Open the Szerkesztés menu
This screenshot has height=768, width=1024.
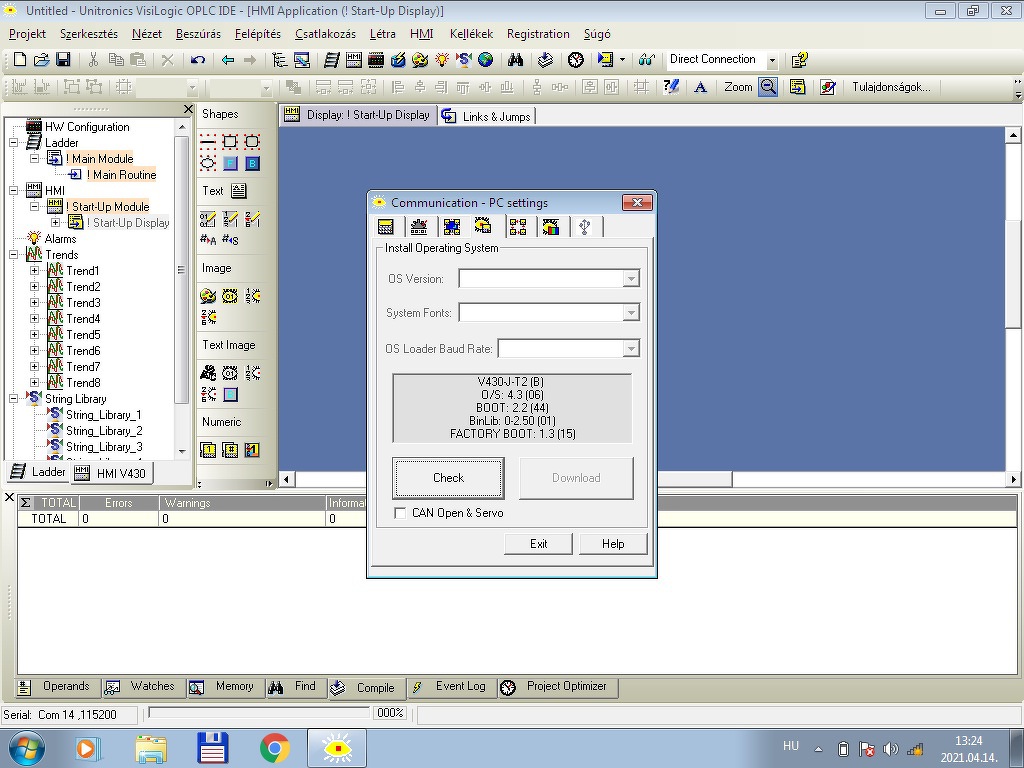coord(89,34)
